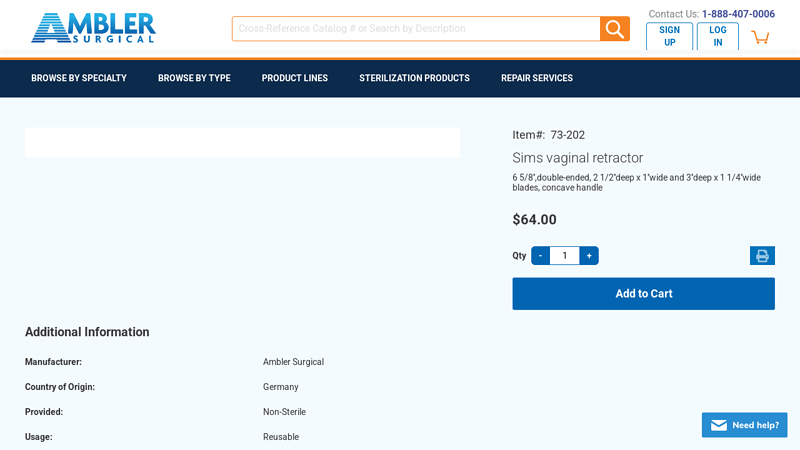
Task: Click the Ambler Surgical logo
Action: tap(93, 28)
